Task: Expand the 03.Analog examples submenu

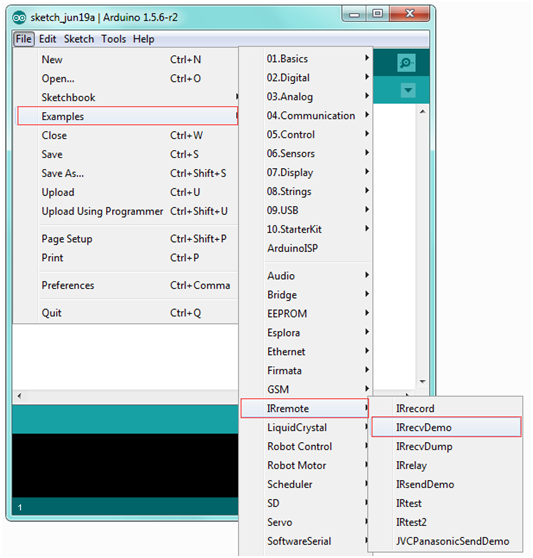Action: coord(306,96)
